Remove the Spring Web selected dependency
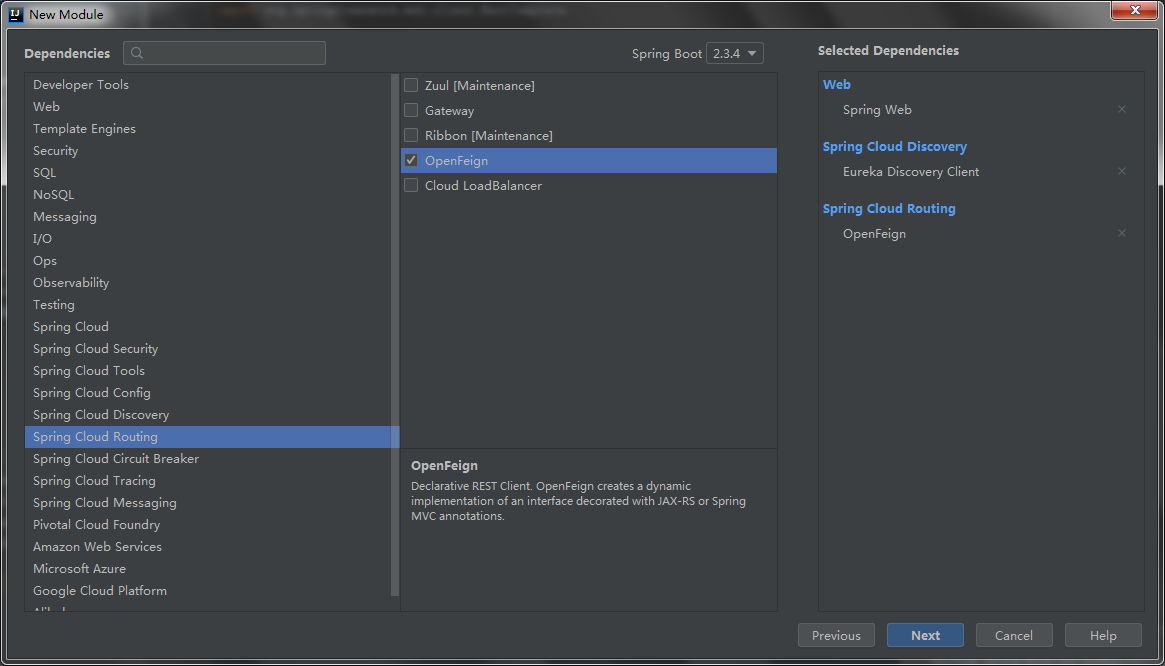This screenshot has height=666, width=1165. [1122, 109]
